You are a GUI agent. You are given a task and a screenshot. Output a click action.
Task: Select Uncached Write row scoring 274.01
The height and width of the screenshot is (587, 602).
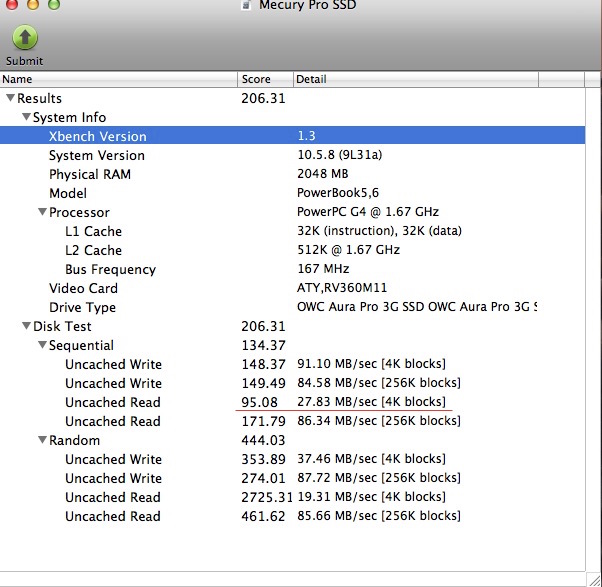click(293, 478)
